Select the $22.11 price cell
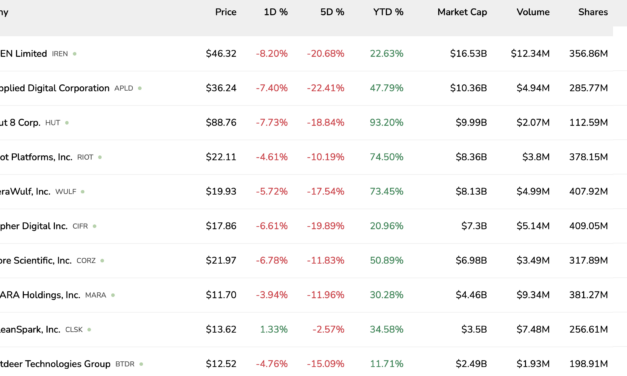This screenshot has width=627, height=376. [221, 157]
